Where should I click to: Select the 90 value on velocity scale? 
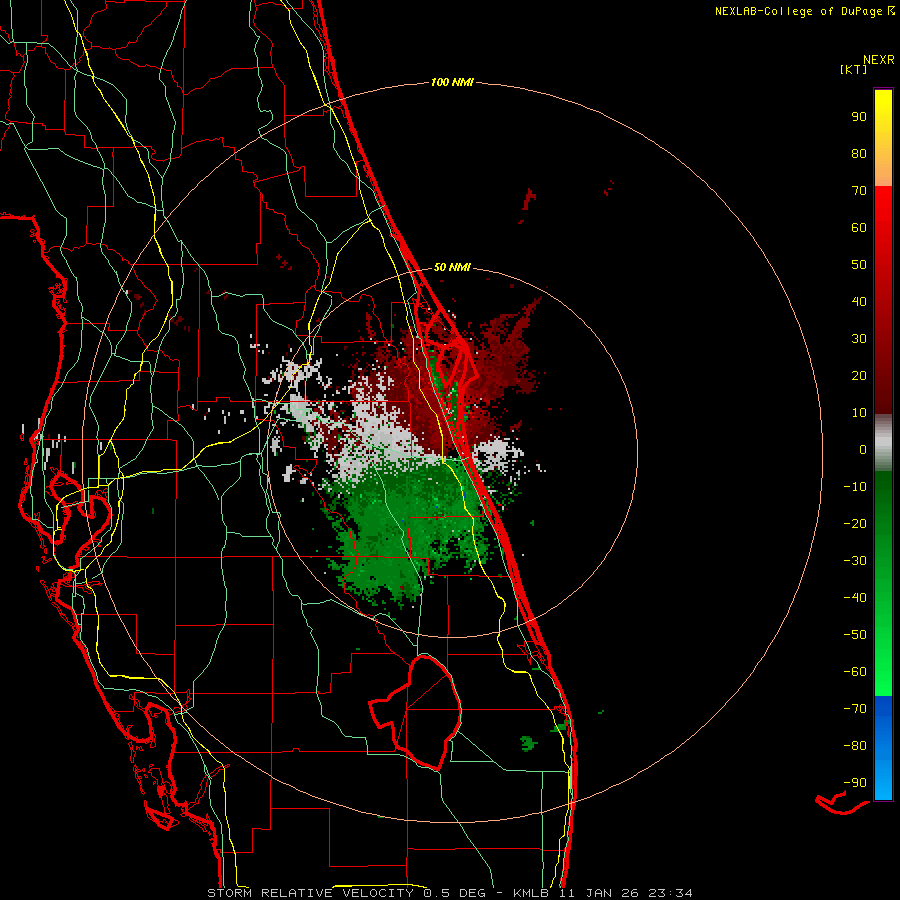[x=859, y=117]
